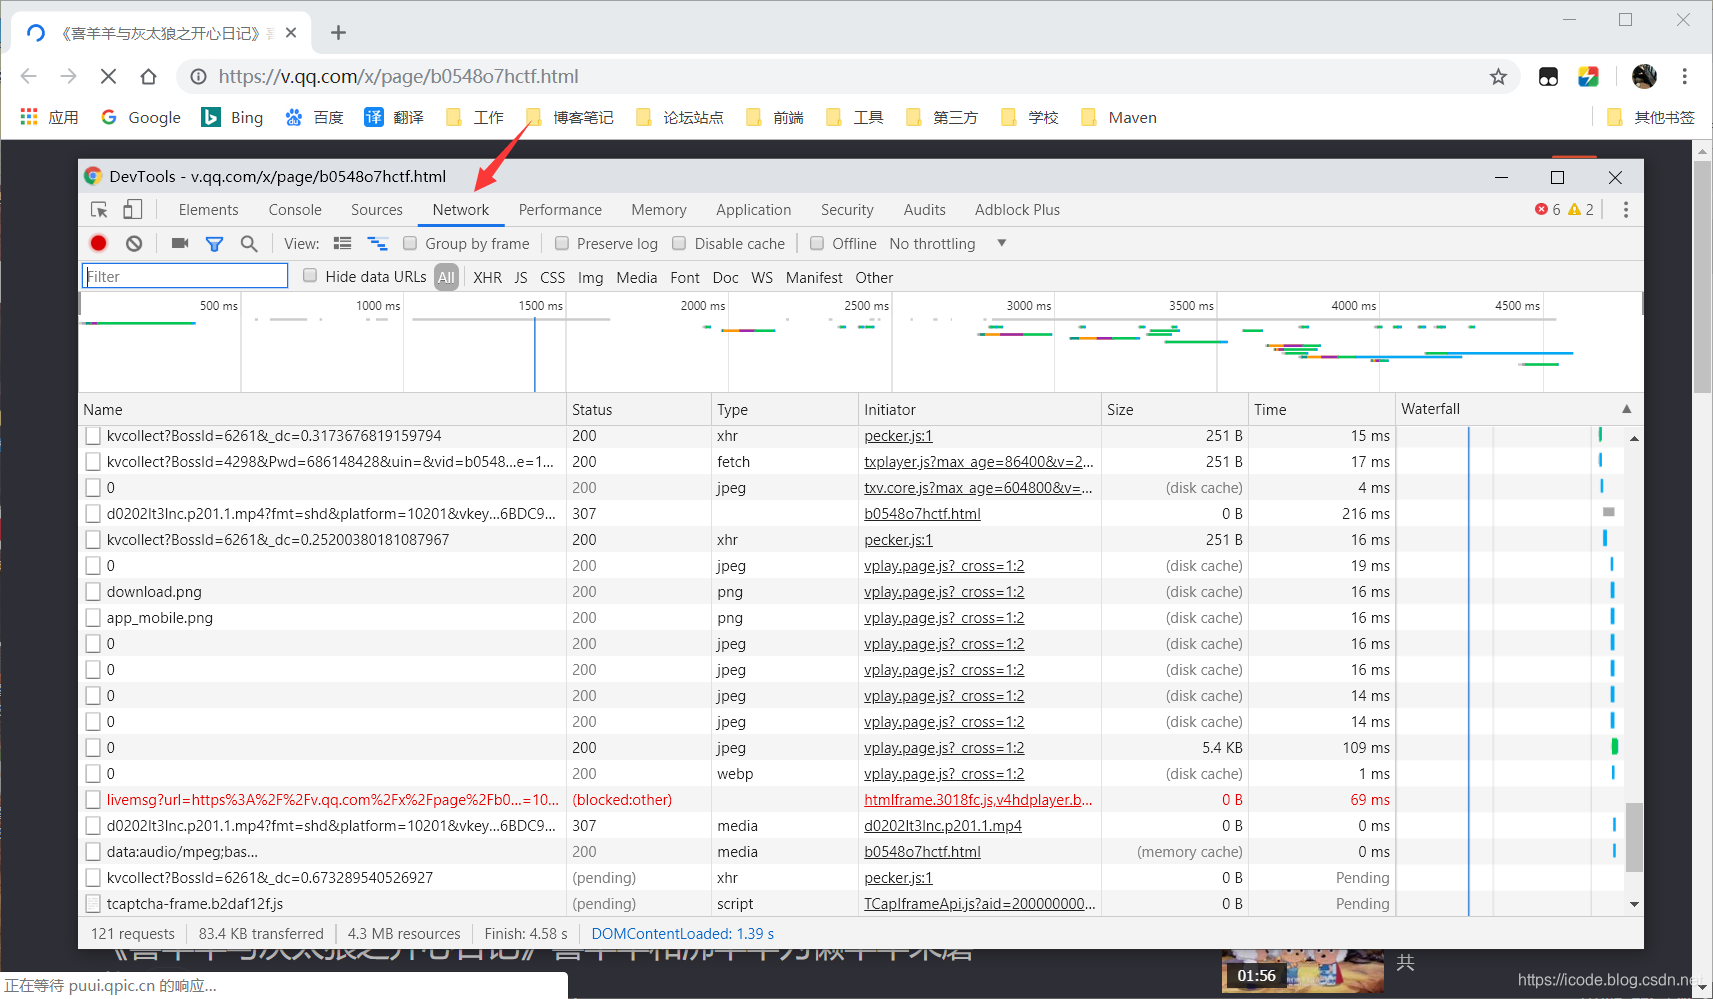Click the DevTools inspect element icon
The image size is (1713, 999).
pyautogui.click(x=99, y=210)
